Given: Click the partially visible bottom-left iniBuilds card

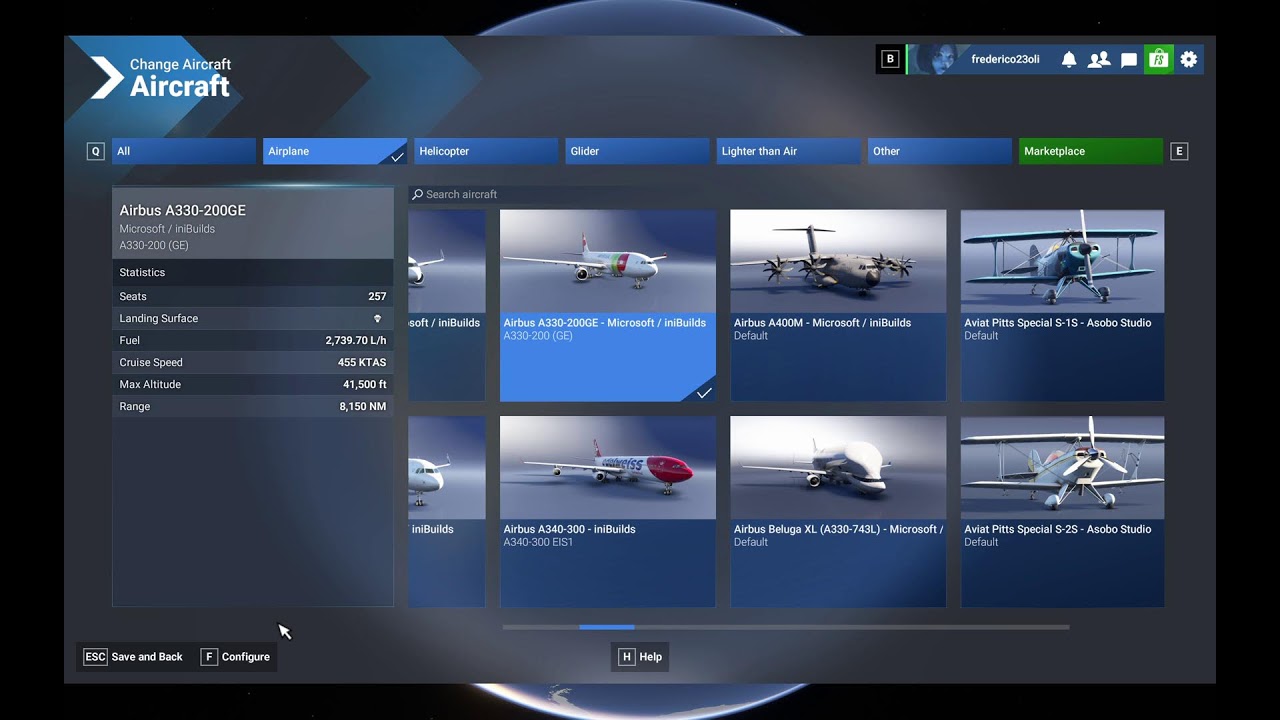Looking at the screenshot, I should point(447,511).
